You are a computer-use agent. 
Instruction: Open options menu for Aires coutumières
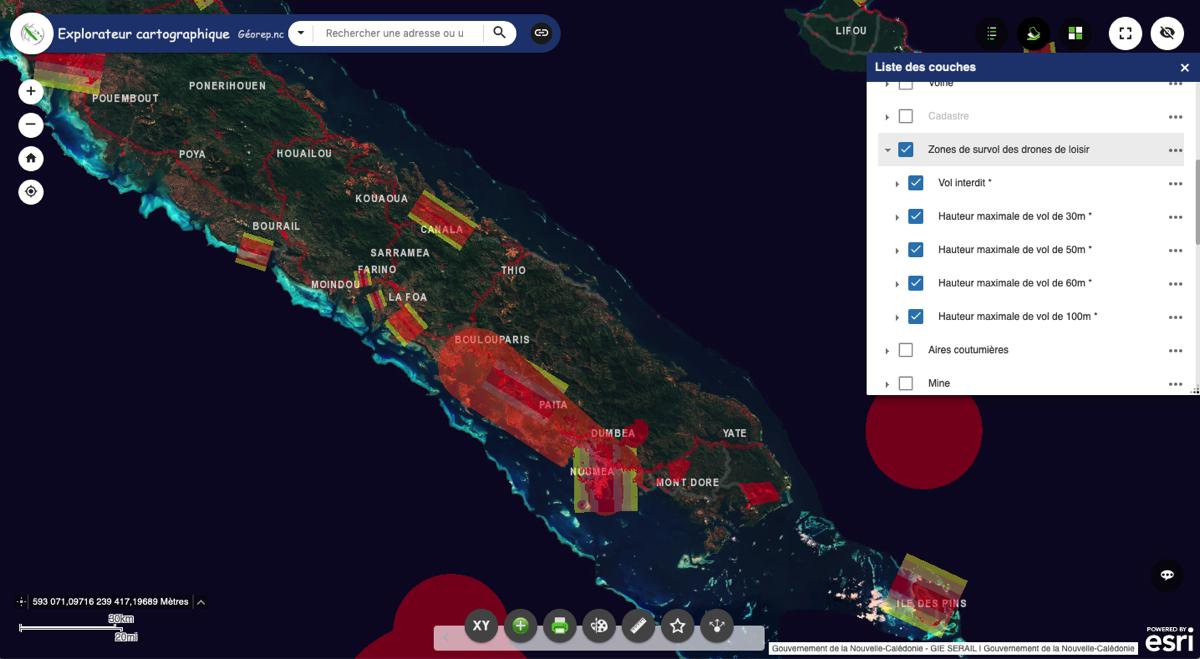[x=1175, y=351]
